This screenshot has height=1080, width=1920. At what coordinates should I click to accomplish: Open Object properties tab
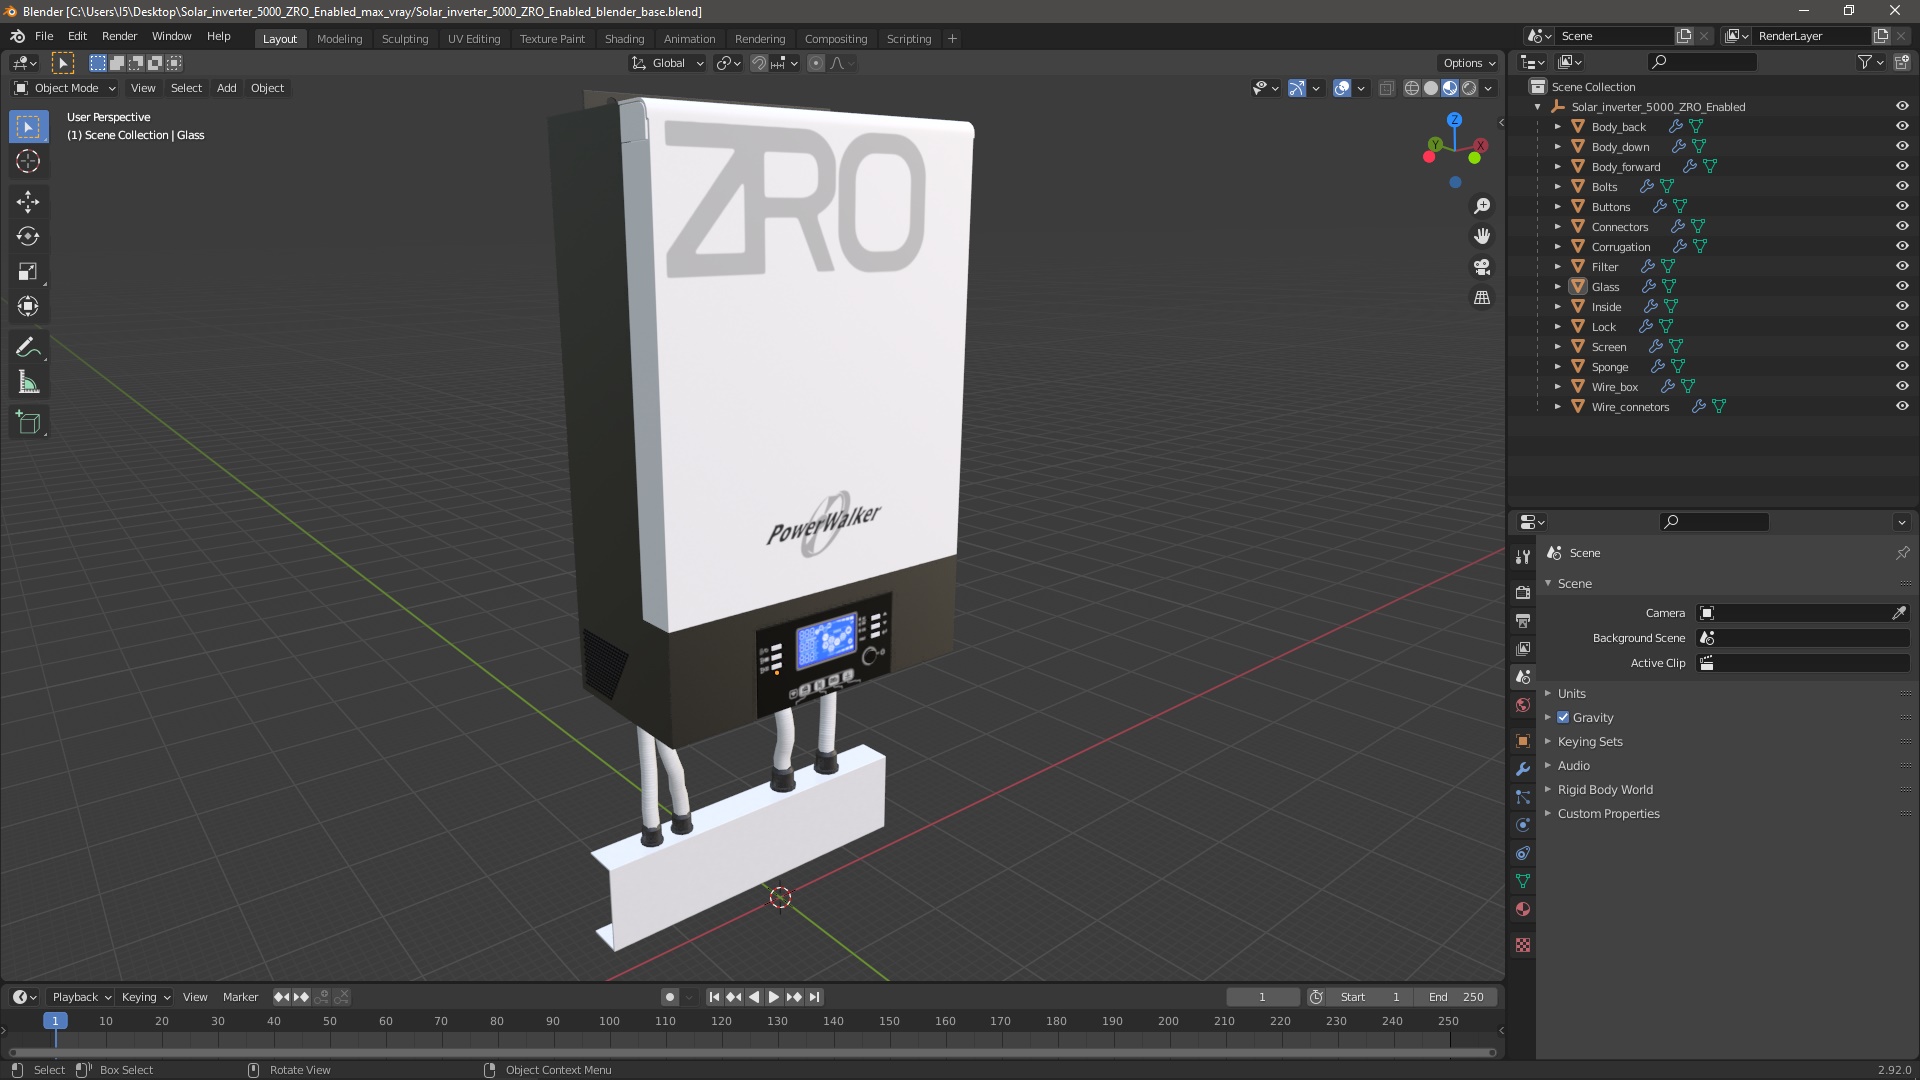click(1523, 741)
